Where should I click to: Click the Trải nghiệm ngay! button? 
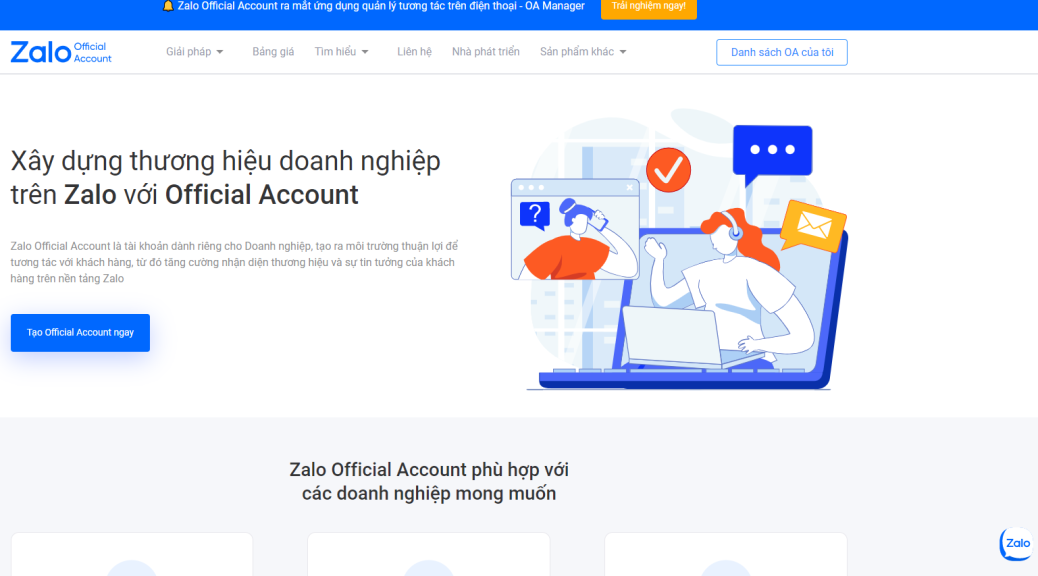[649, 7]
